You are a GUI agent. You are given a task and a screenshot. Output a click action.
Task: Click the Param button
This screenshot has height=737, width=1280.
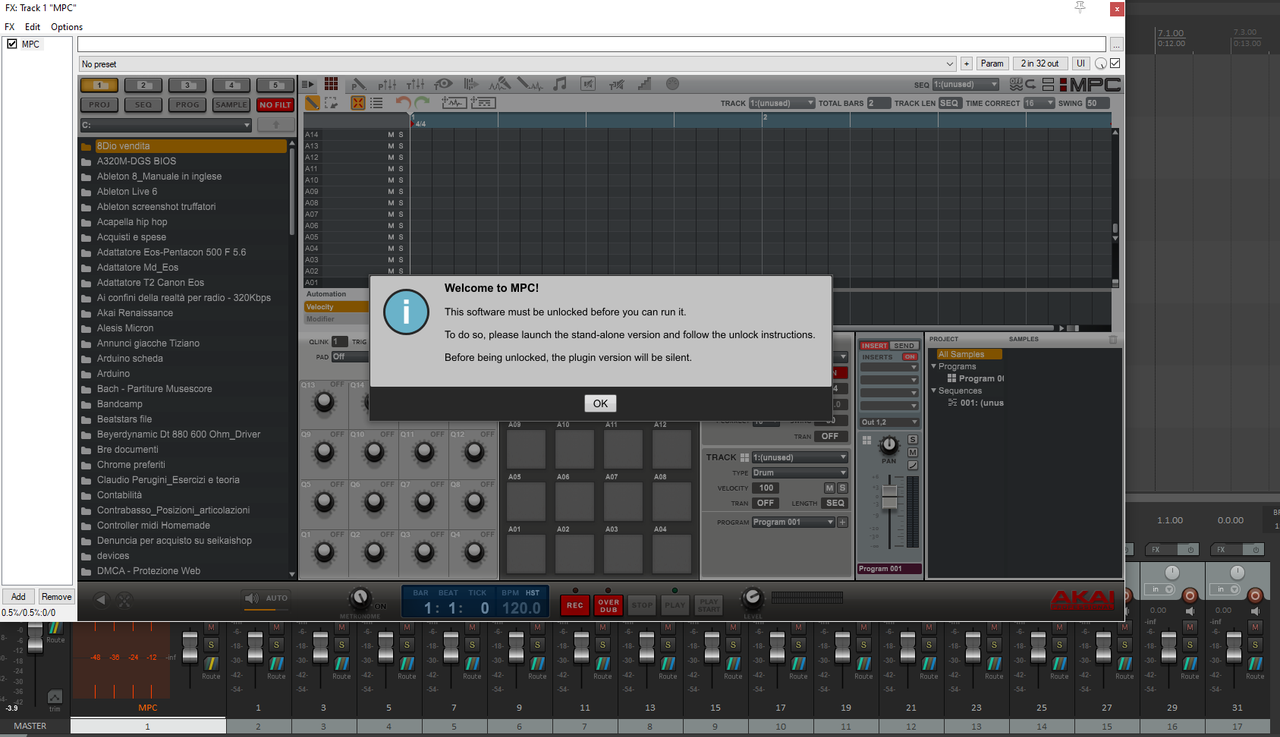[x=991, y=64]
